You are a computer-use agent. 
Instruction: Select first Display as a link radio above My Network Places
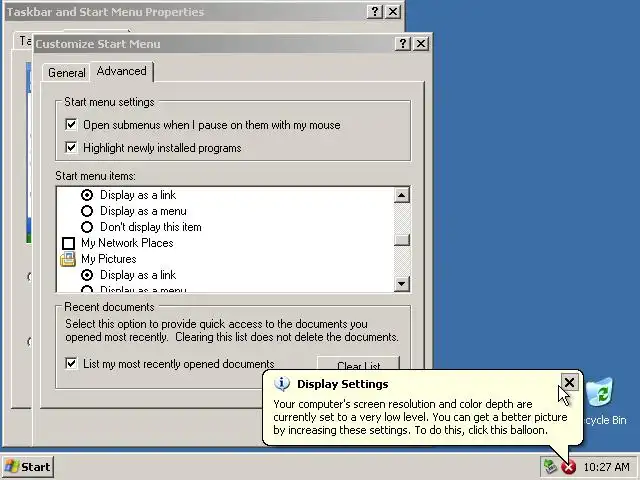[x=87, y=195]
